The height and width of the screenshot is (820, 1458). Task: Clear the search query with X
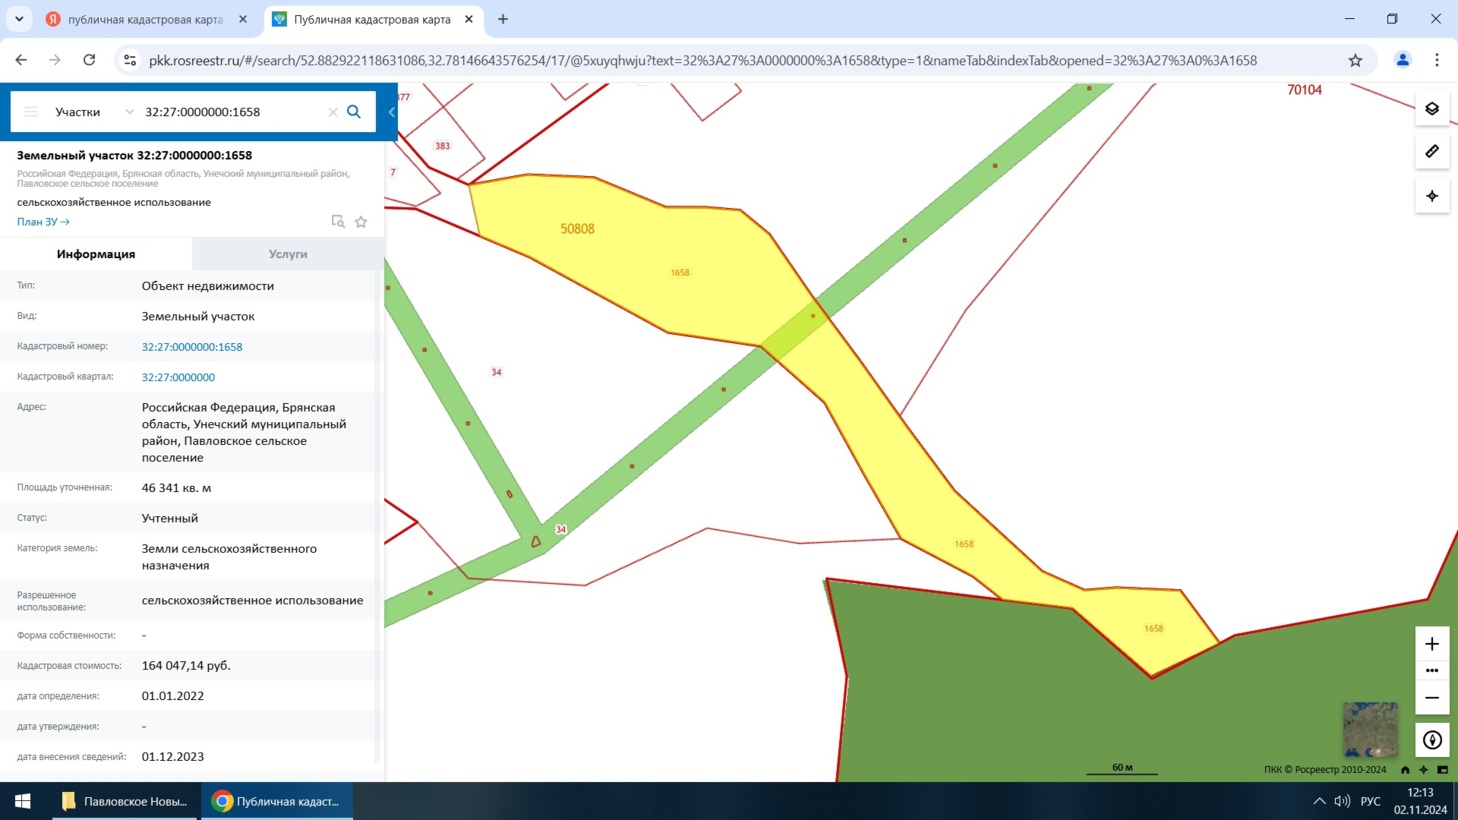click(333, 112)
